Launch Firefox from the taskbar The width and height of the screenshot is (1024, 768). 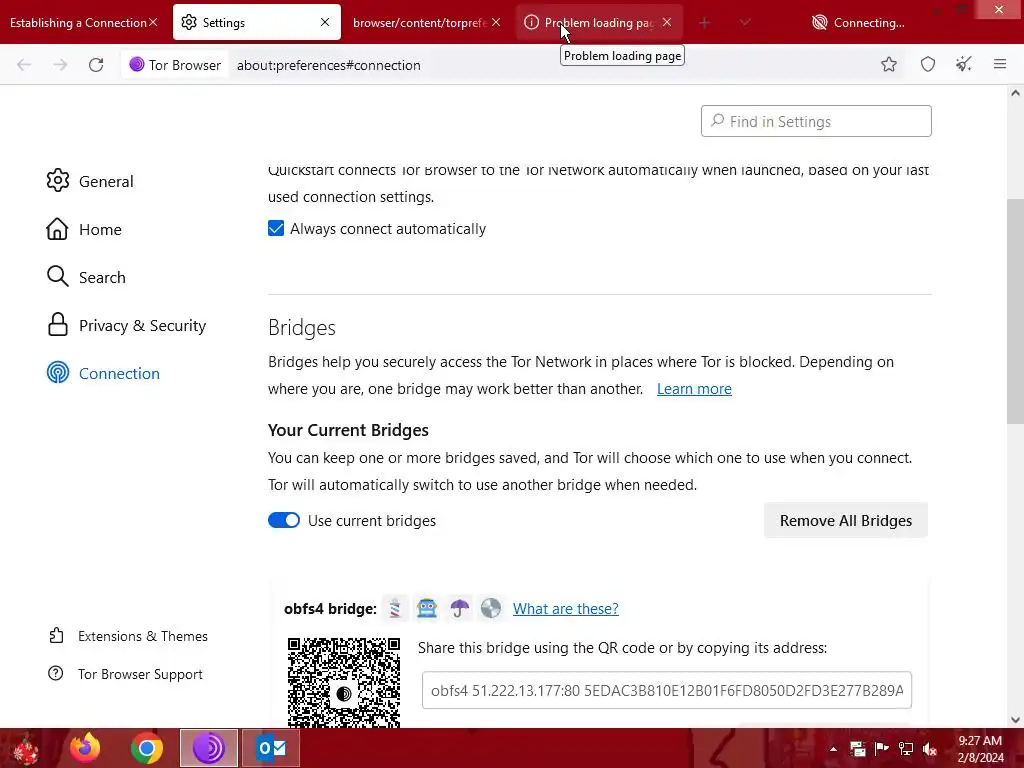pyautogui.click(x=86, y=748)
